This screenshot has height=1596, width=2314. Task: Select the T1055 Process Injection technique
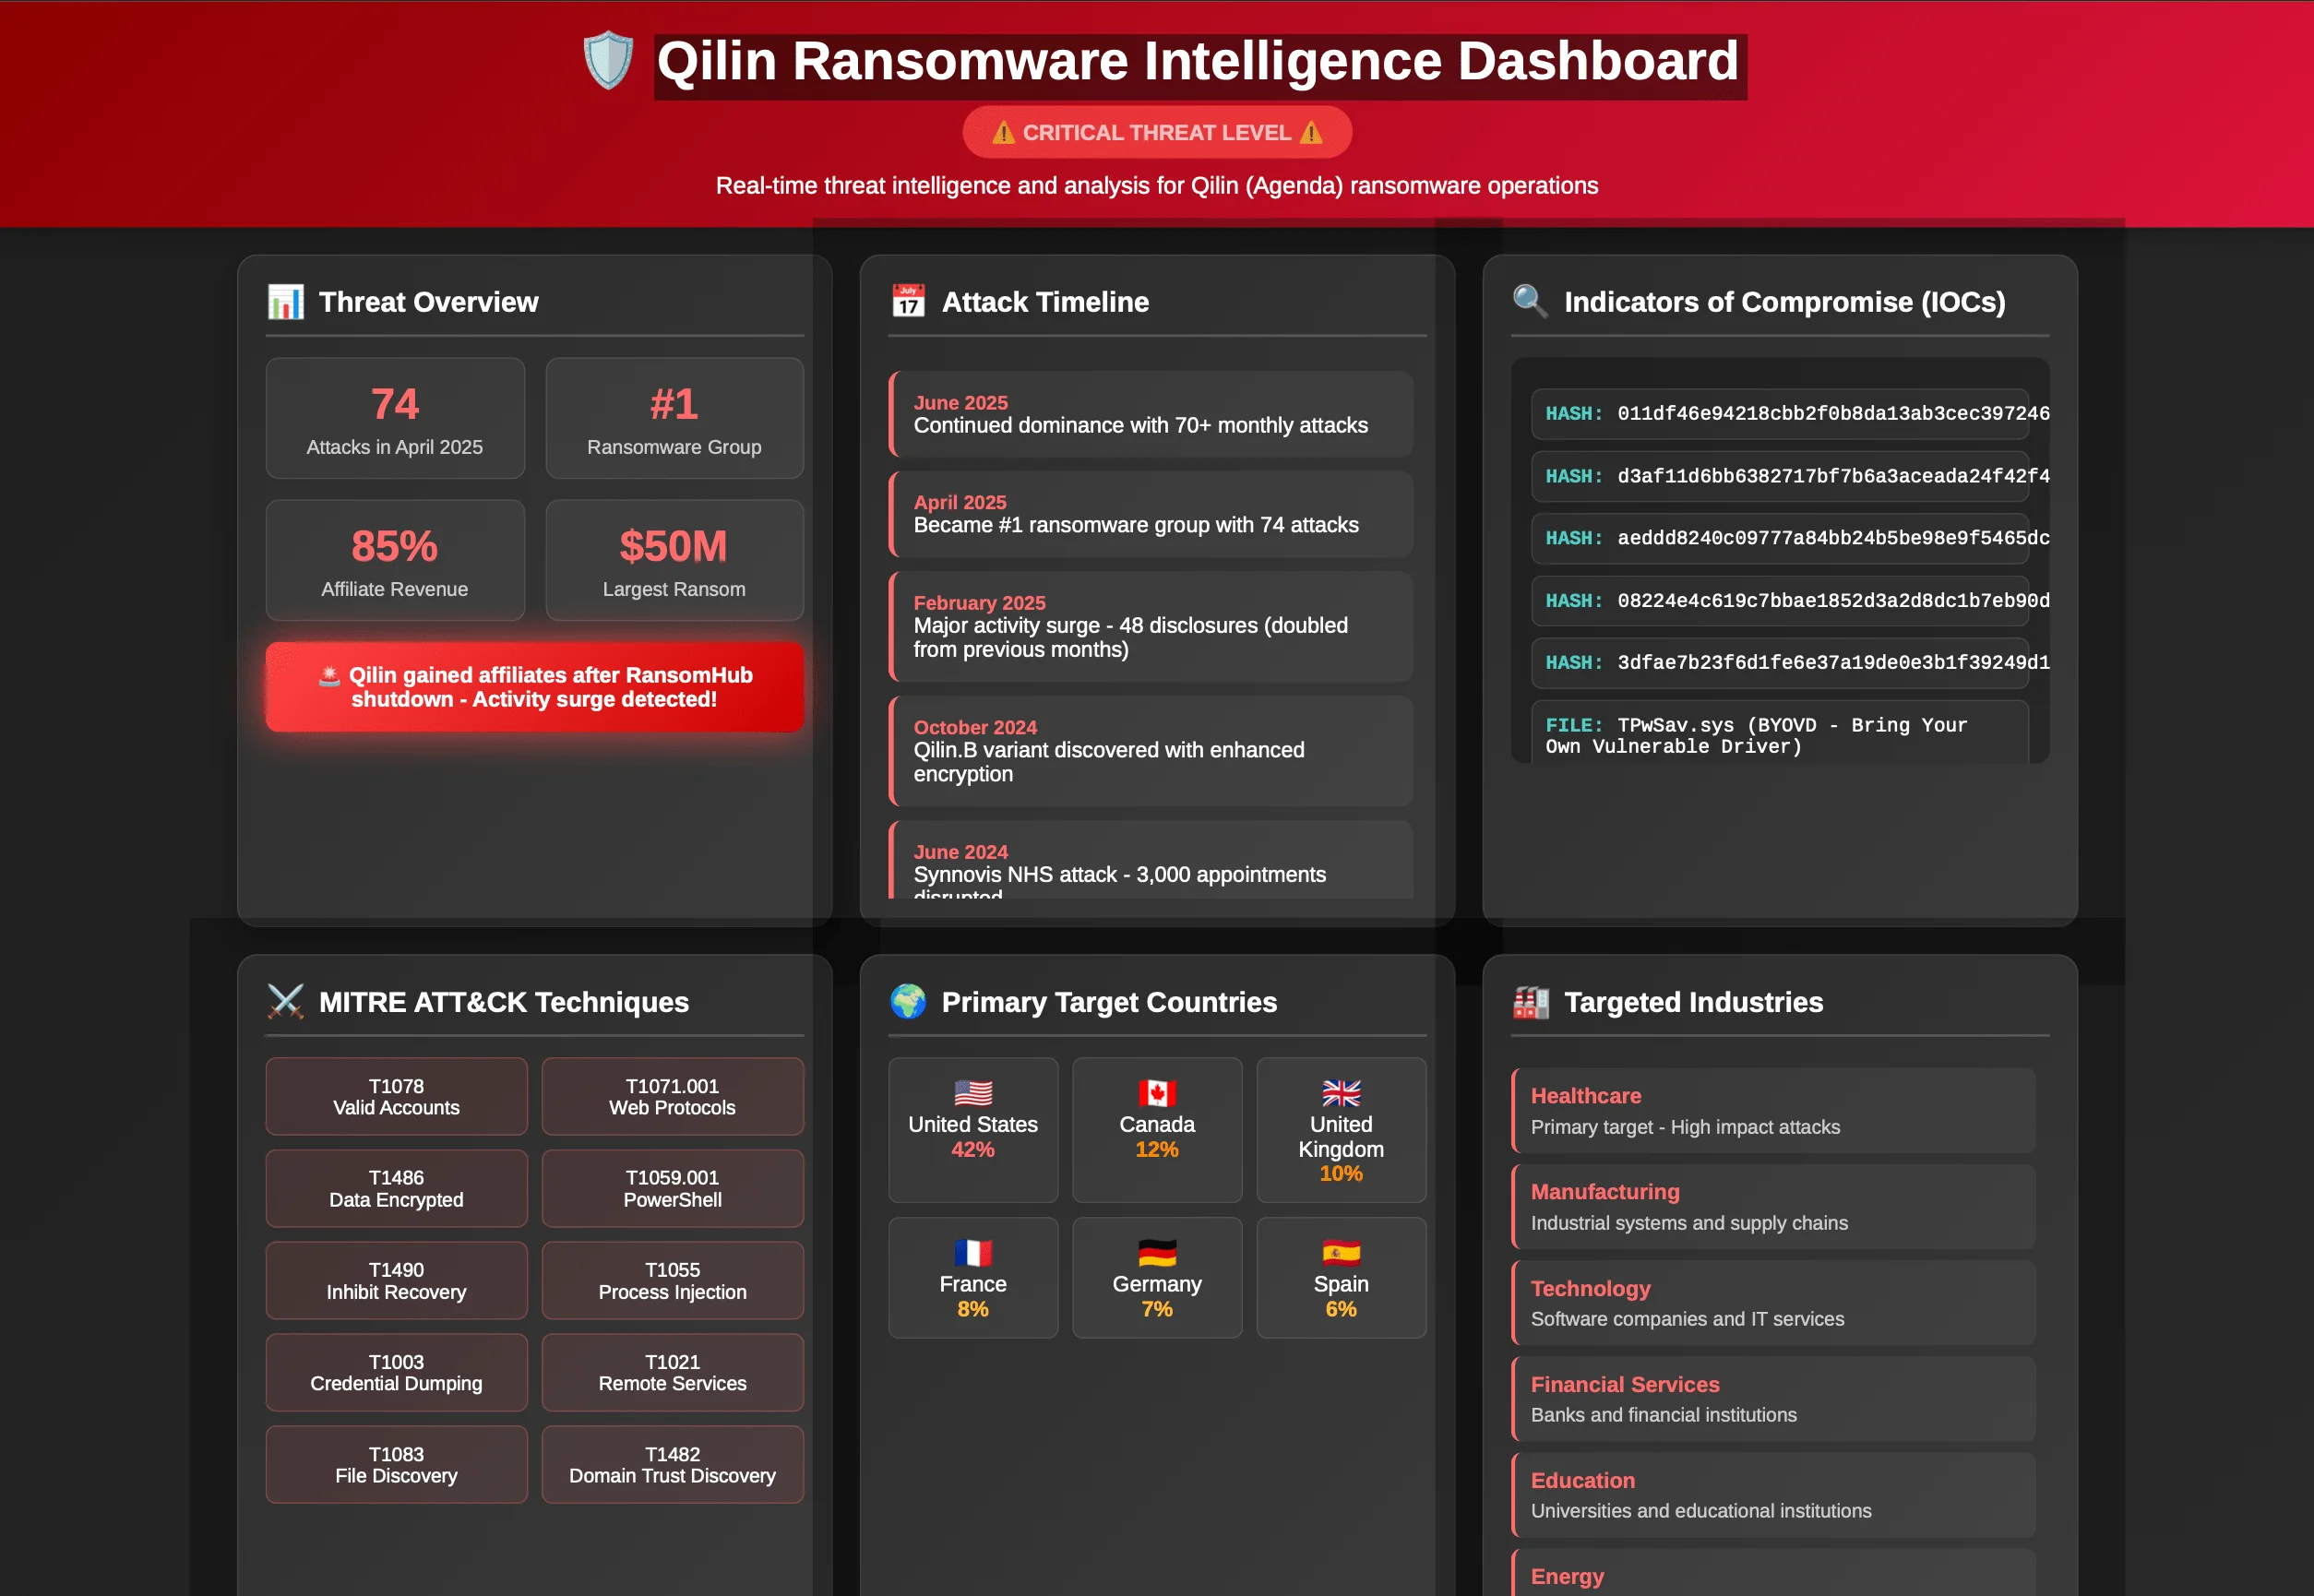672,1281
